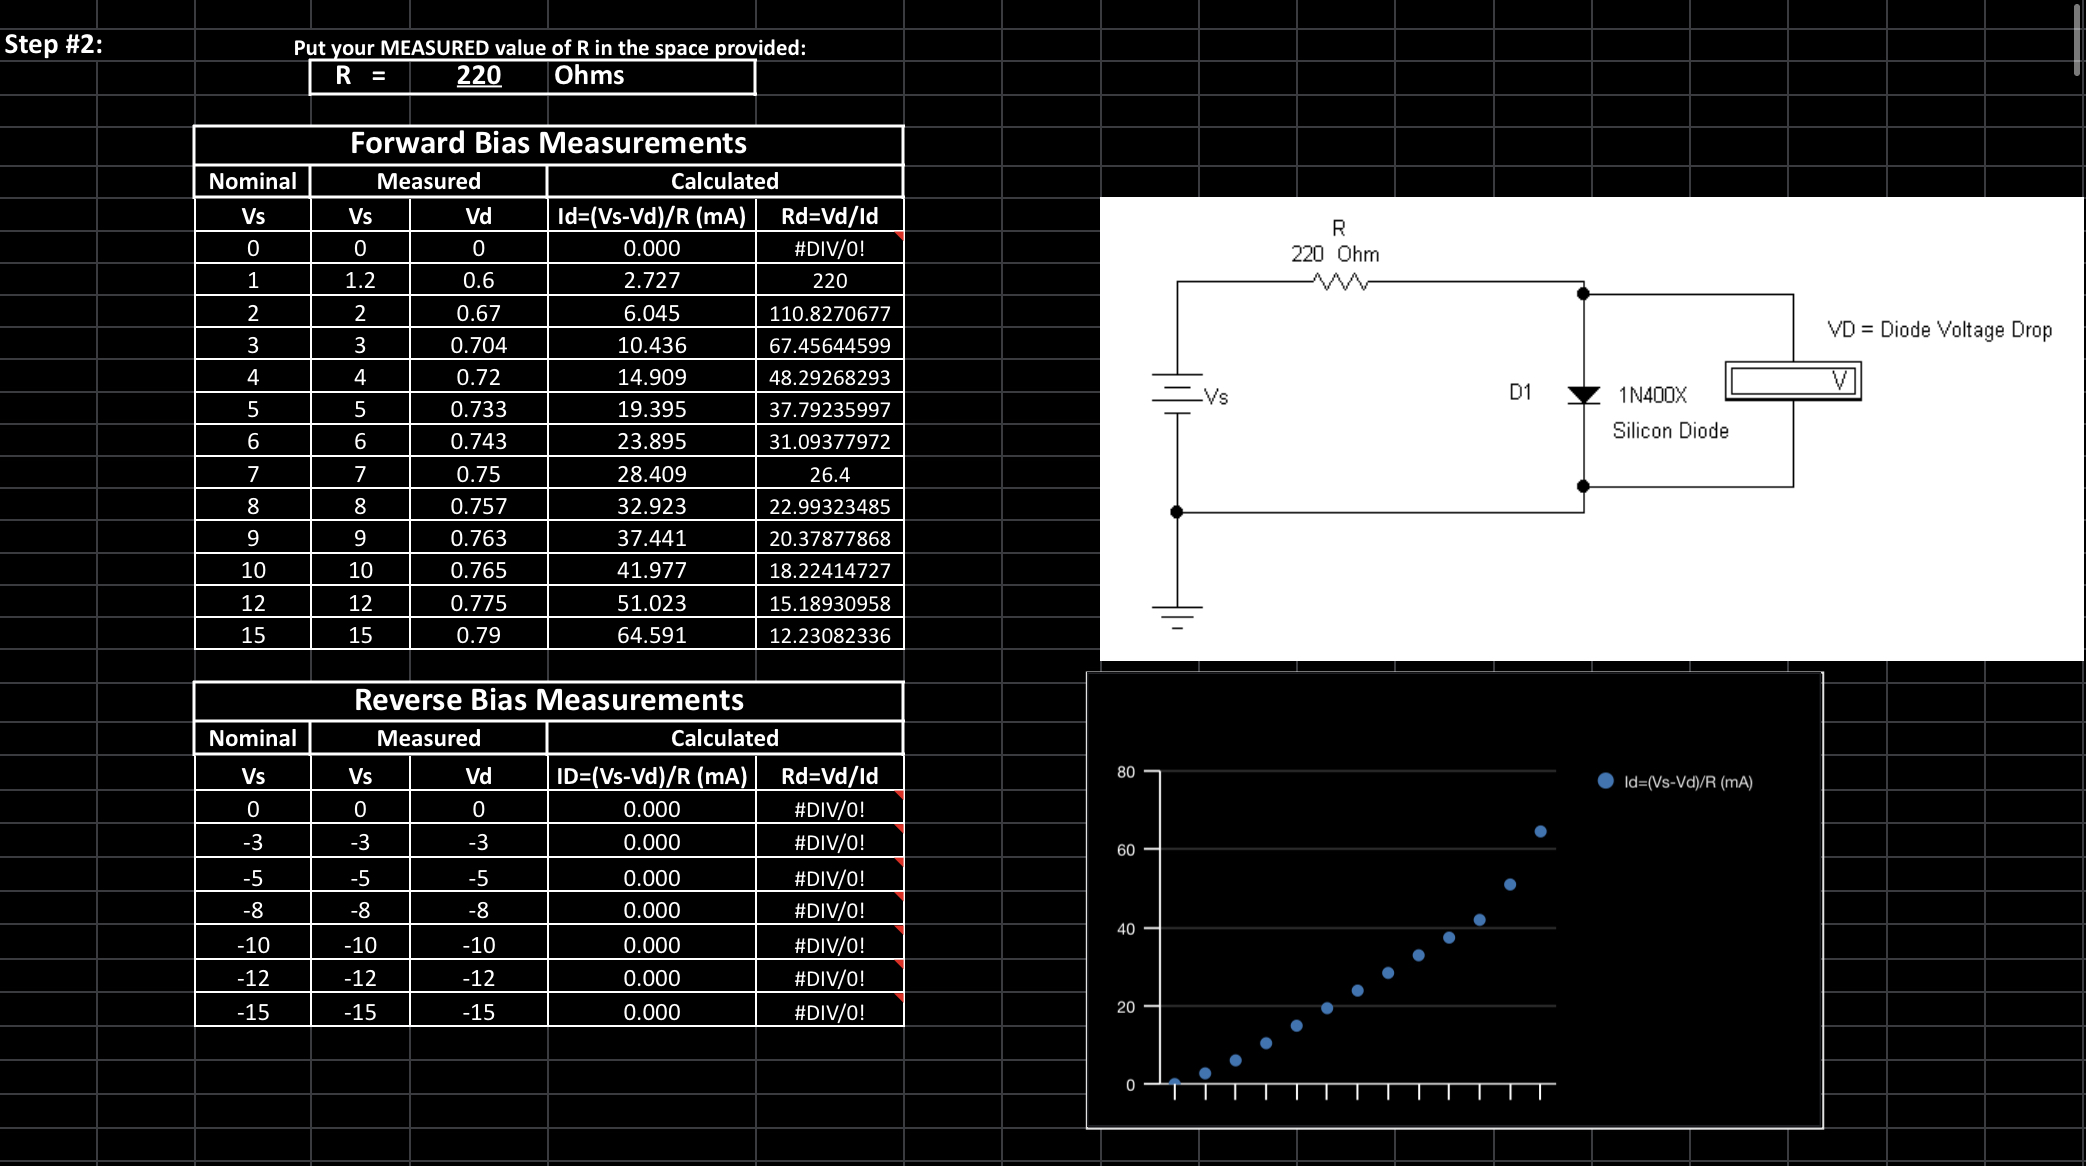Click the forward table Rd=Vd/Id header

pyautogui.click(x=830, y=216)
